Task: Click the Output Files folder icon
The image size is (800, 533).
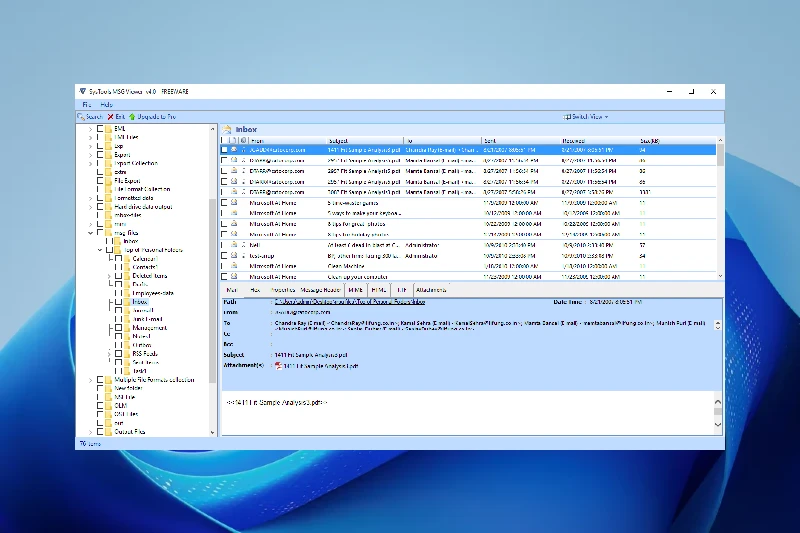Action: point(109,432)
